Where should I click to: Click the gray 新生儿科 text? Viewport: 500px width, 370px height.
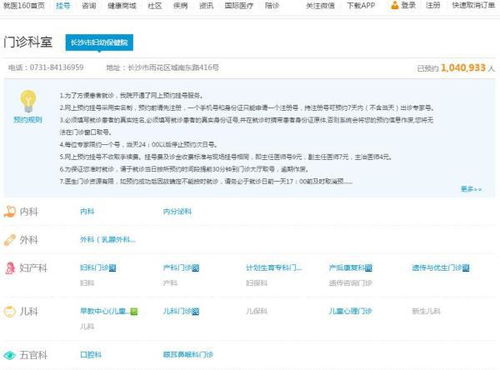click(426, 312)
